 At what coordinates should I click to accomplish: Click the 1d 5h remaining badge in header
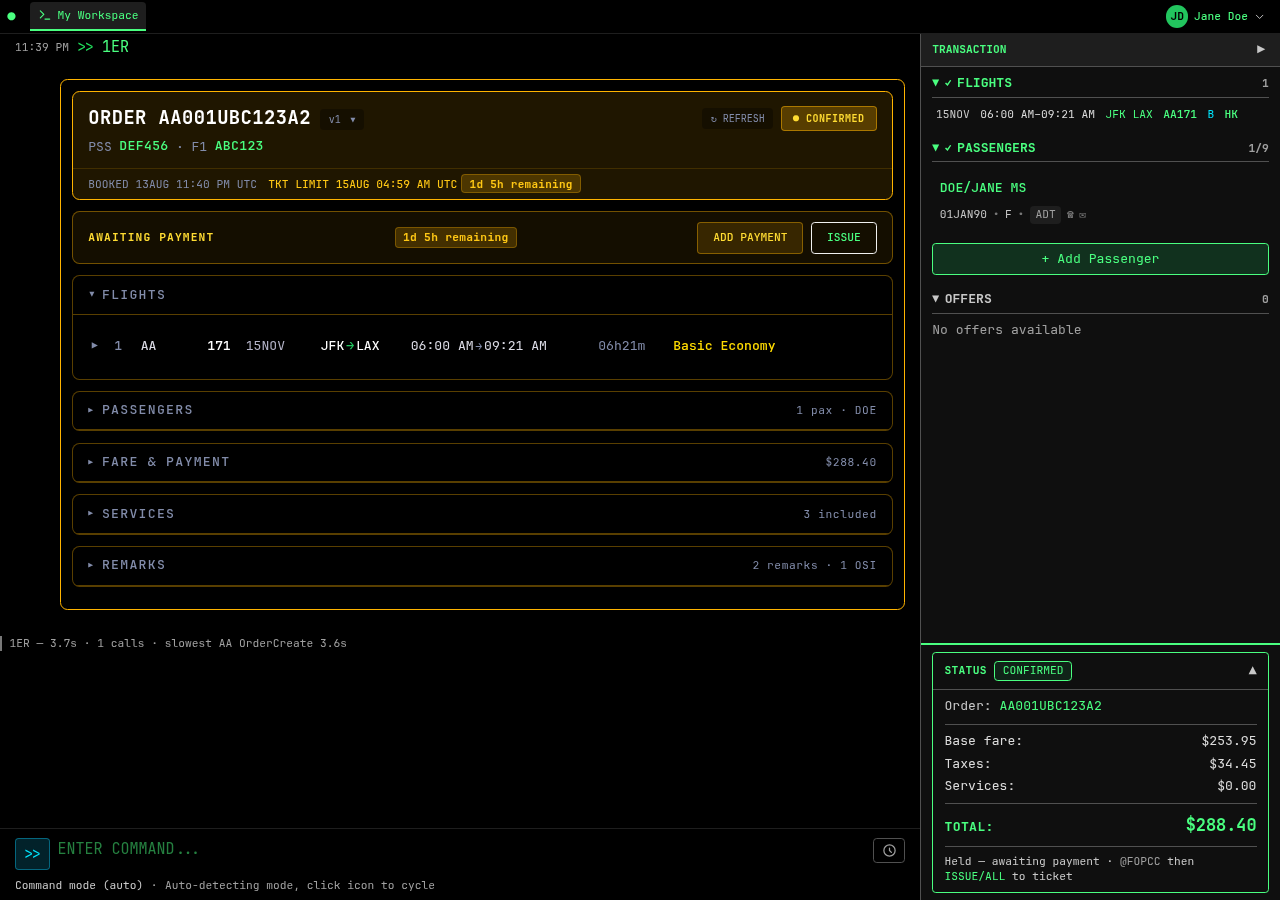point(521,184)
